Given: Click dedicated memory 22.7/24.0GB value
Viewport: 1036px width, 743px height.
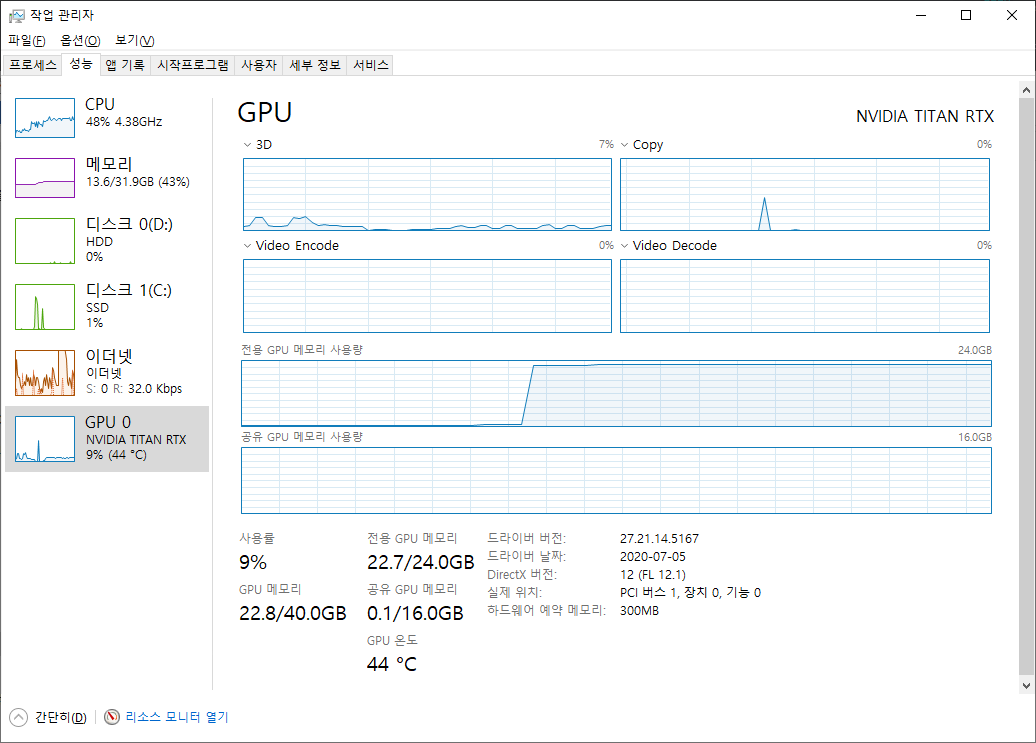Looking at the screenshot, I should pos(421,563).
